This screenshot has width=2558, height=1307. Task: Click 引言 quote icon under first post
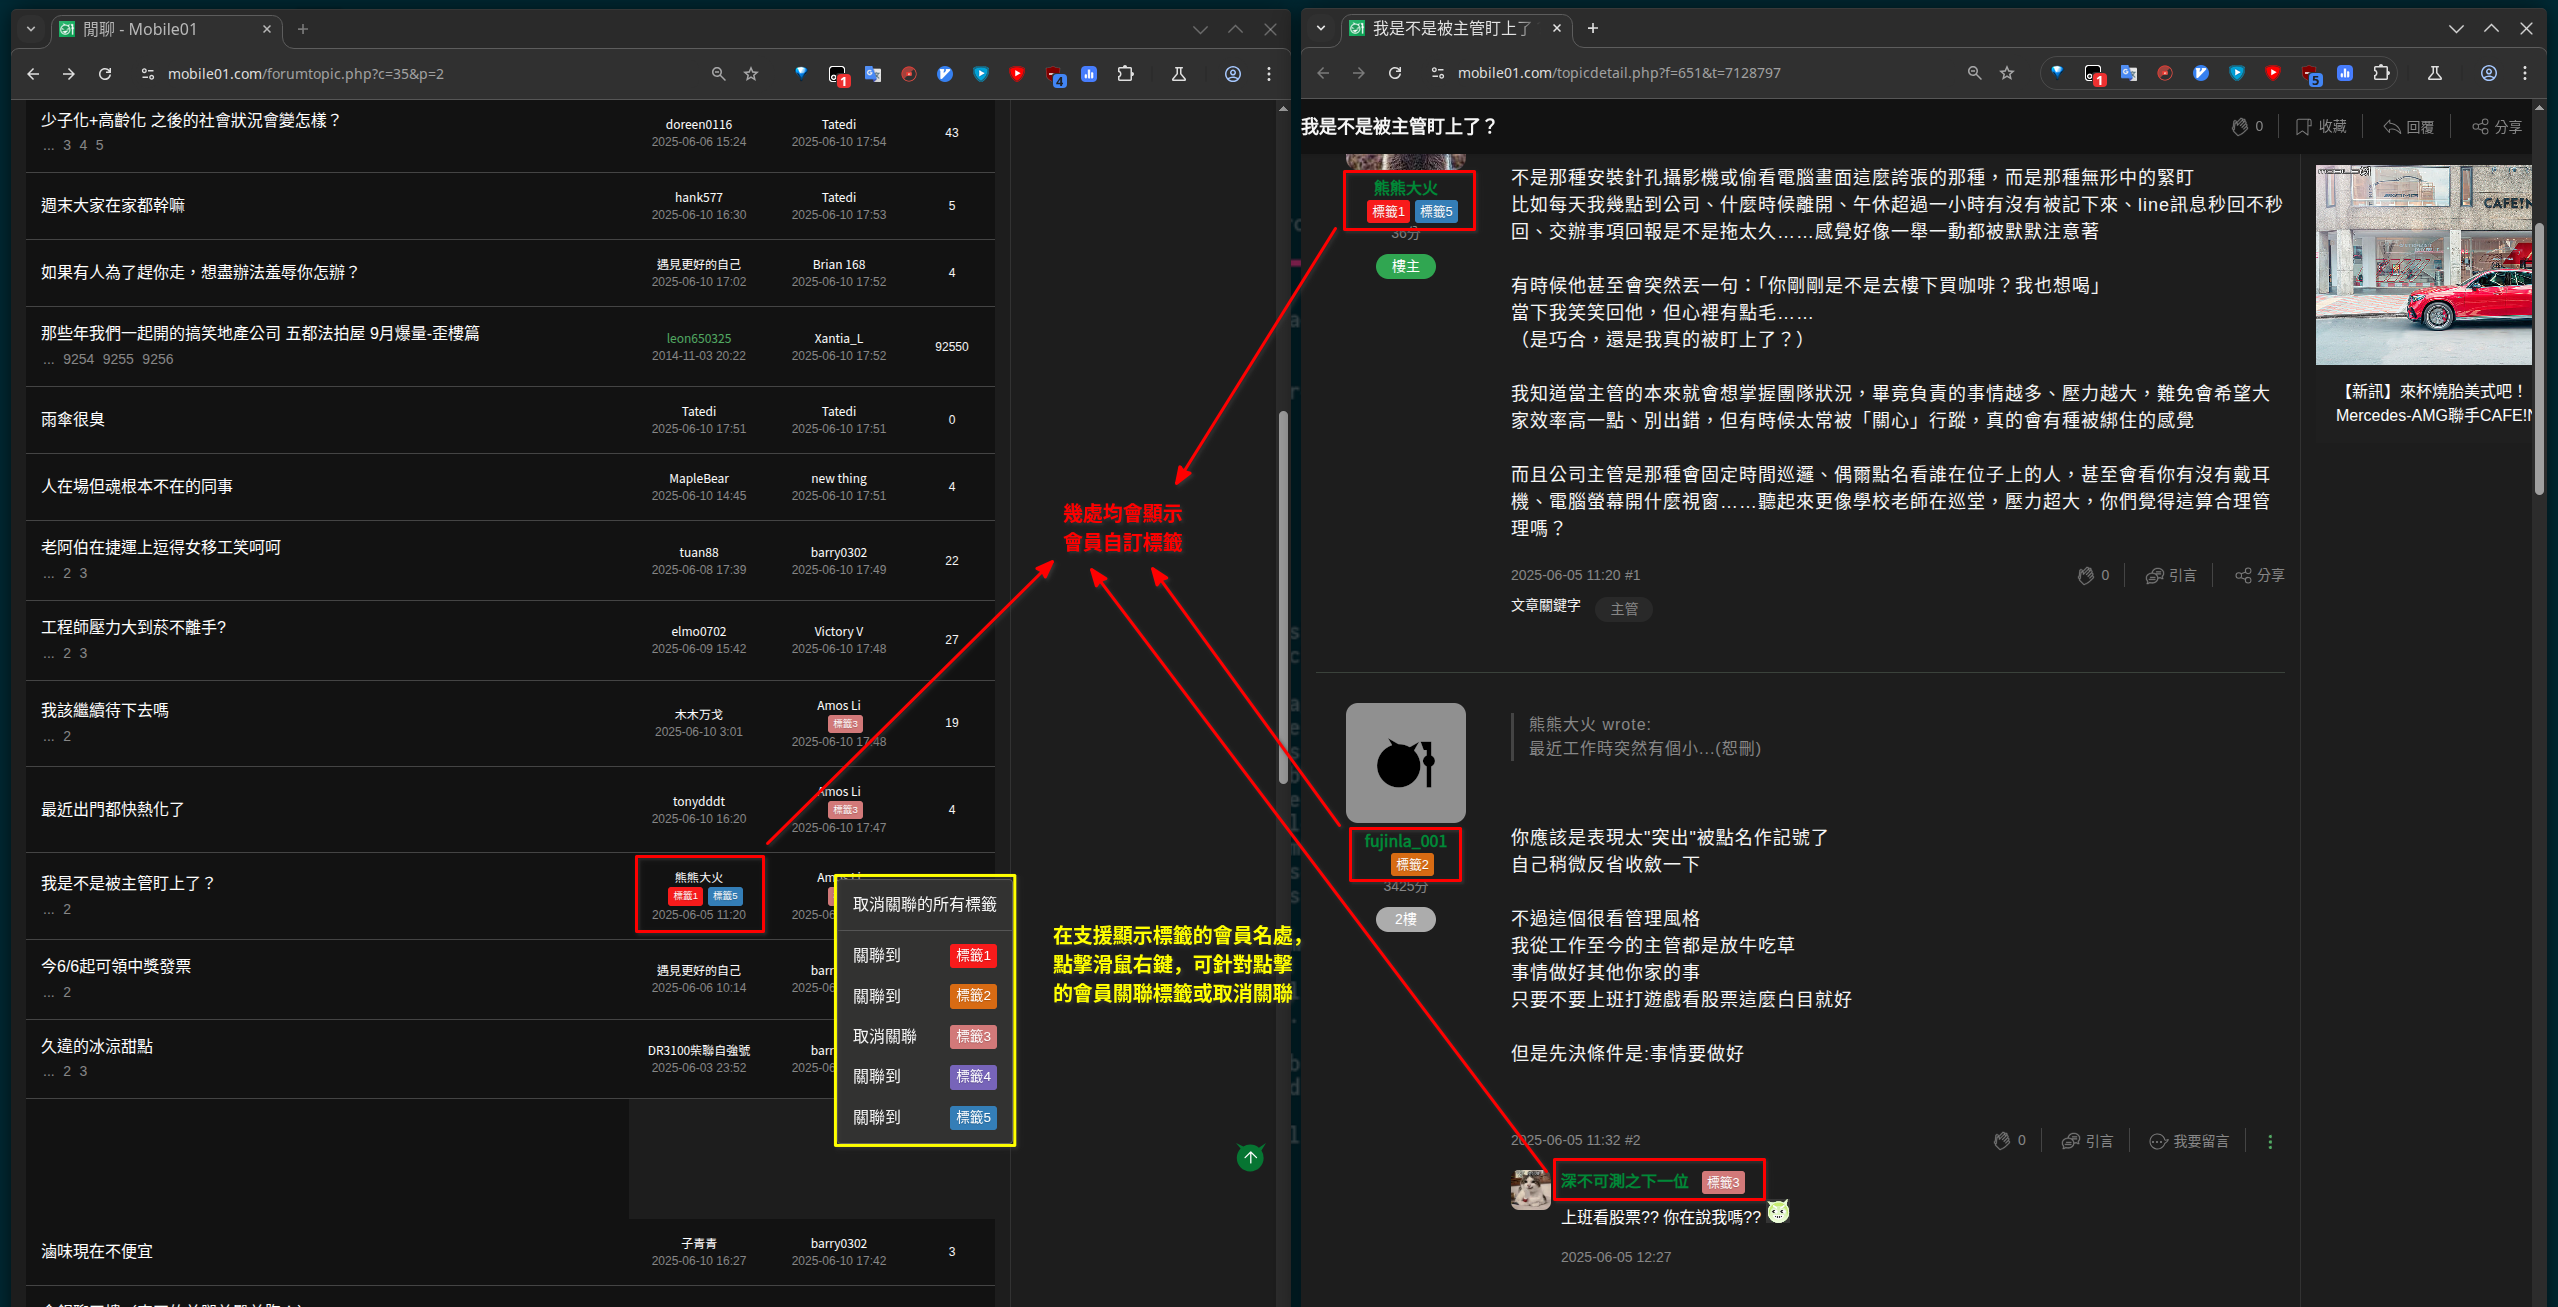point(2155,576)
